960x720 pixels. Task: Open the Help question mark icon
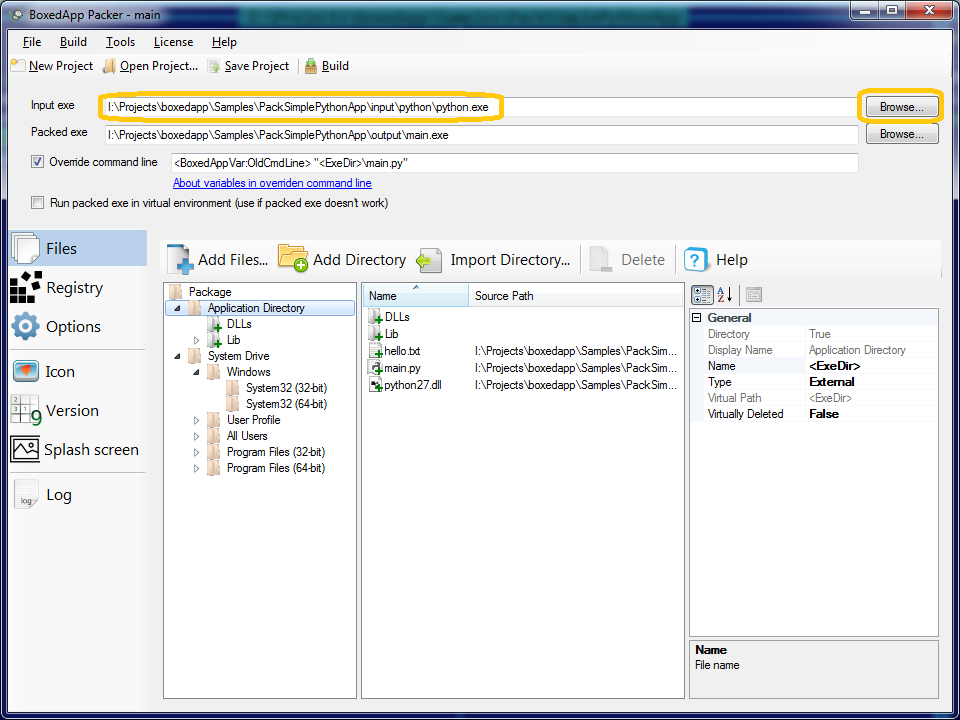(x=696, y=260)
